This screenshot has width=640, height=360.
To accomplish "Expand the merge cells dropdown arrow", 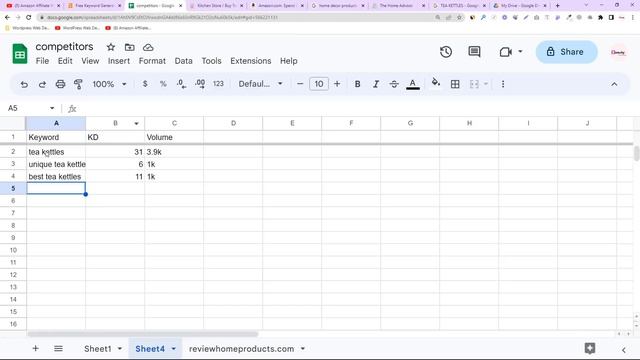I will click(486, 84).
